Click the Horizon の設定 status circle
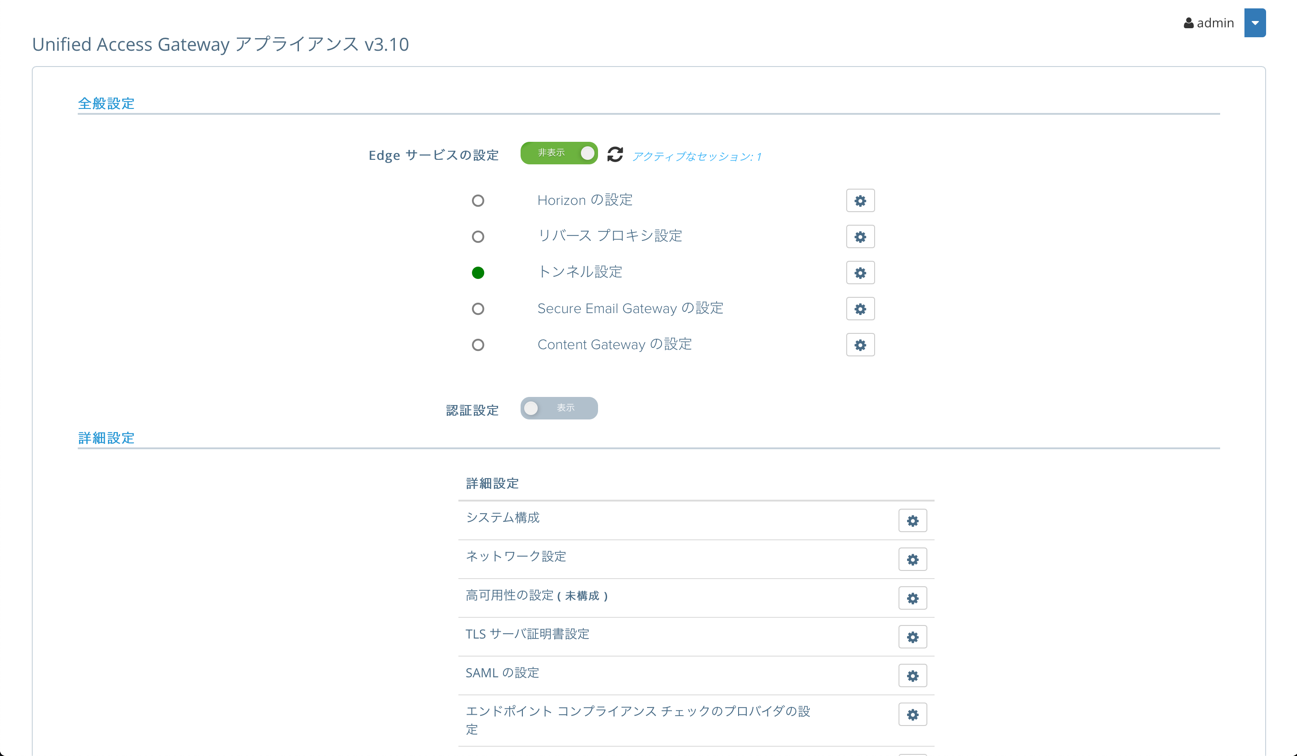1297x756 pixels. tap(478, 201)
